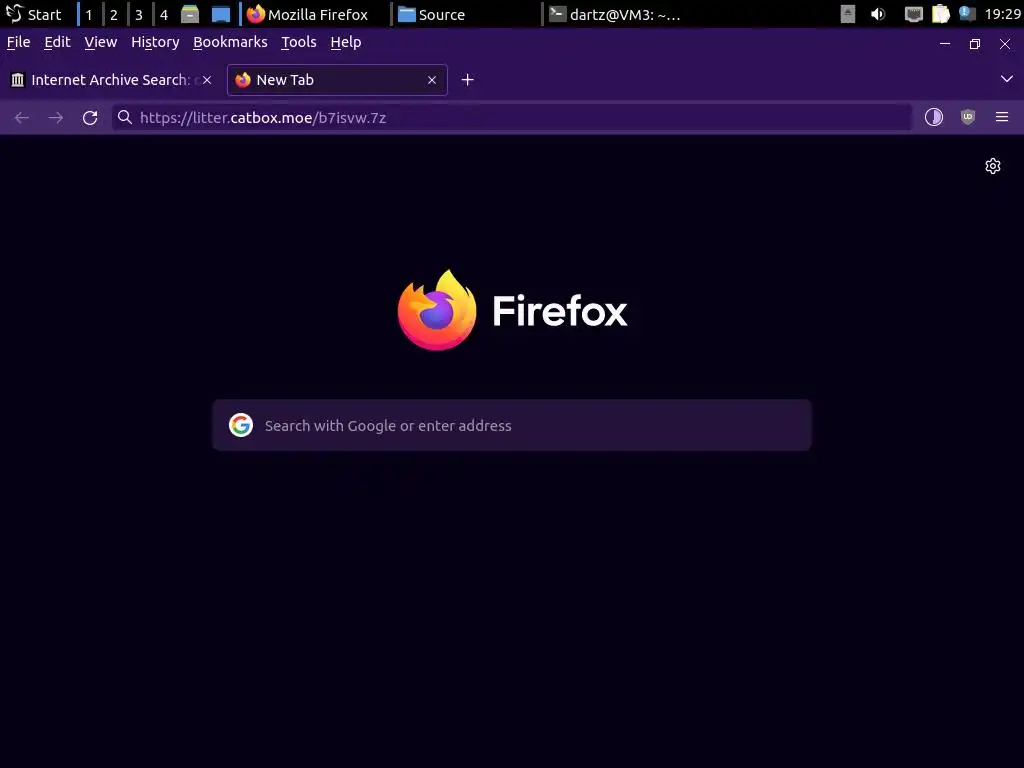The image size is (1024, 768).
Task: Open the View menu
Action: (x=101, y=42)
